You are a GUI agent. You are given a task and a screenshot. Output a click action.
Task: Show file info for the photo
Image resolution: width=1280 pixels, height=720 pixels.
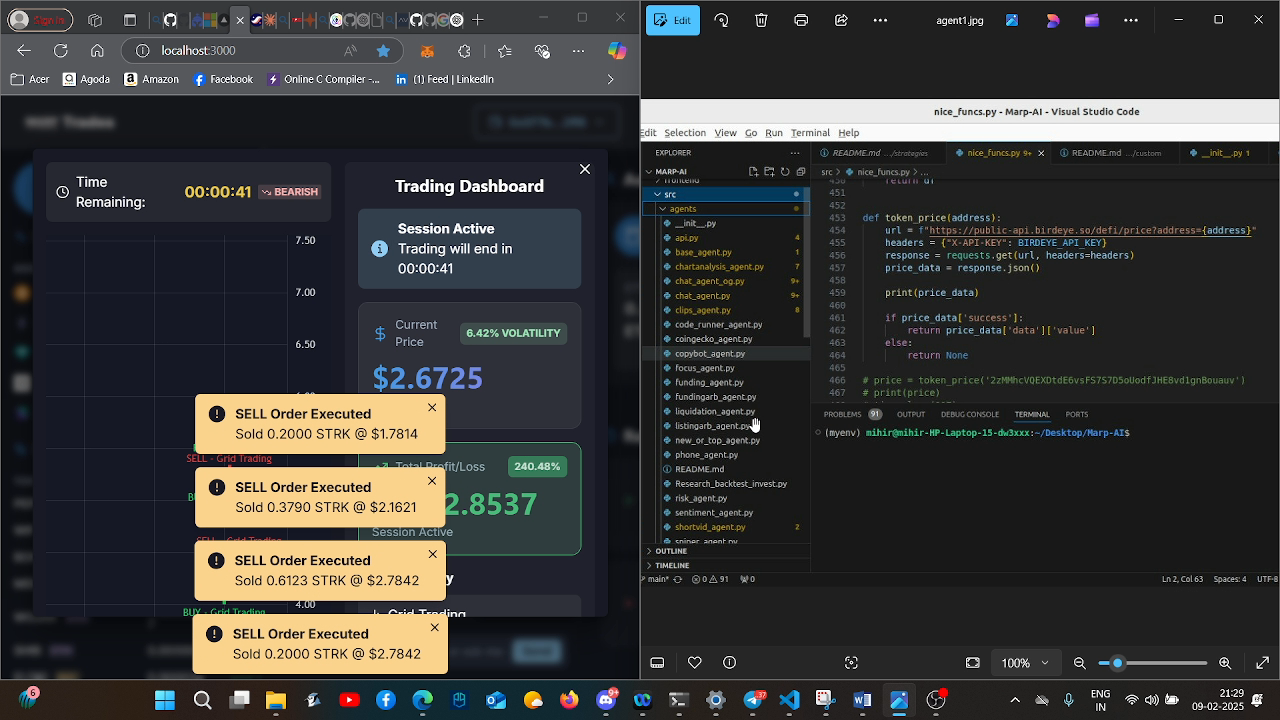pos(729,663)
